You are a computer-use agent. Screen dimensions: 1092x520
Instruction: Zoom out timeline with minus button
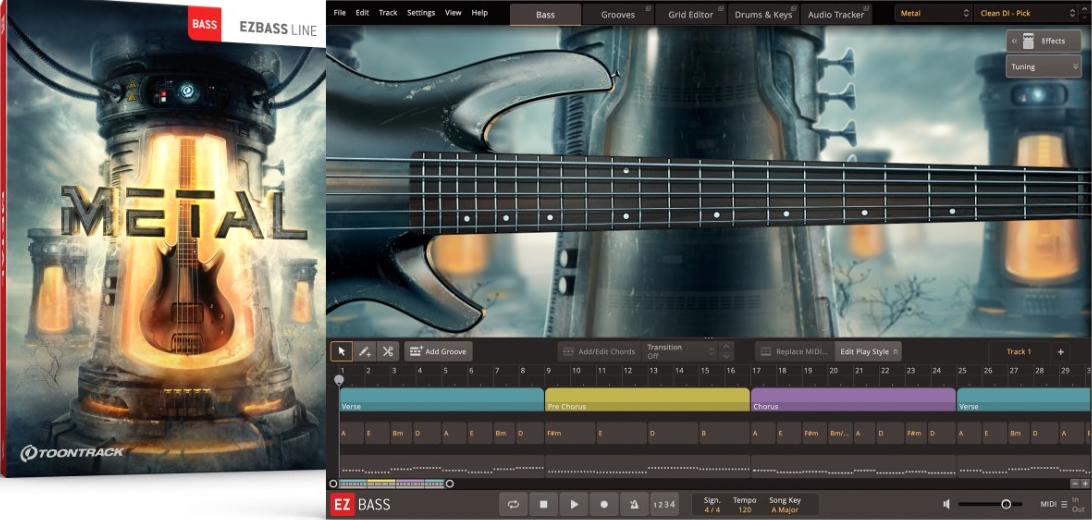pos(1075,483)
